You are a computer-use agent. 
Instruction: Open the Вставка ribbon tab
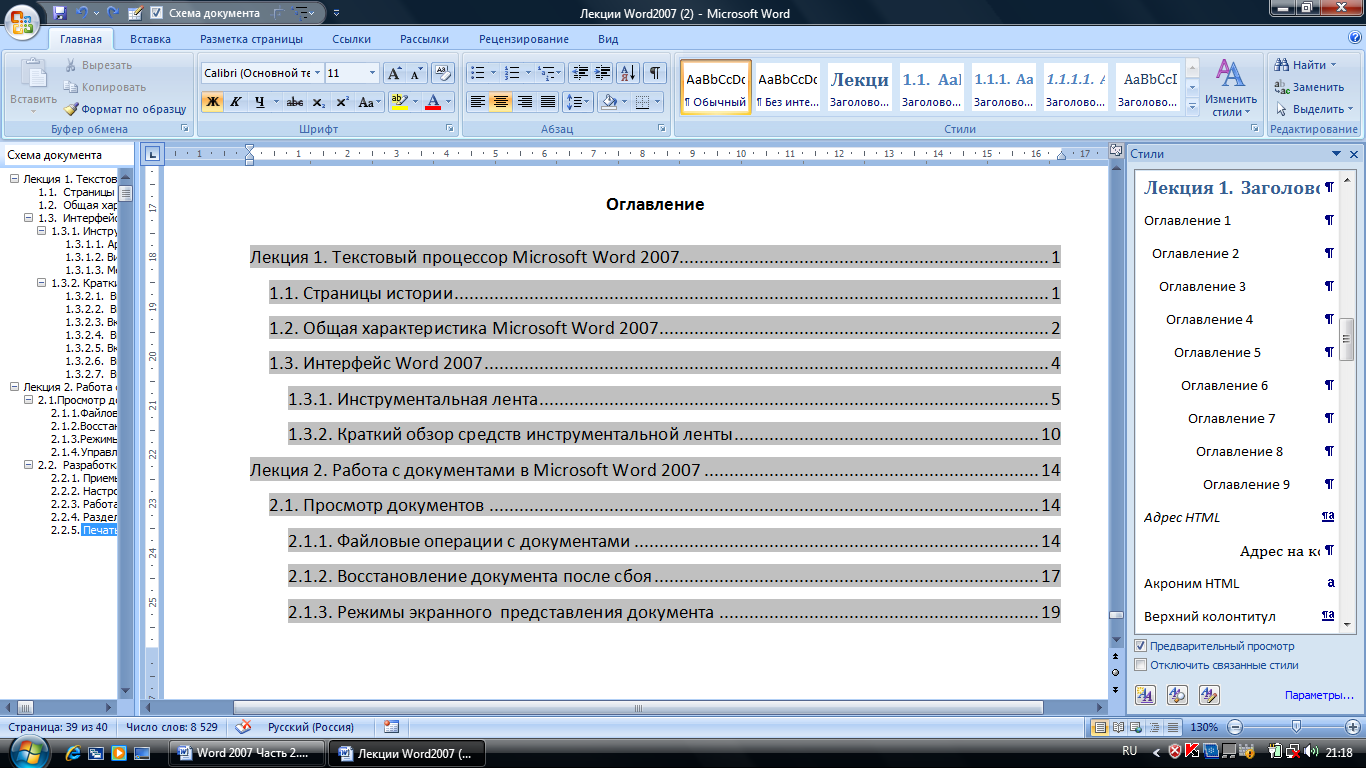[x=150, y=39]
